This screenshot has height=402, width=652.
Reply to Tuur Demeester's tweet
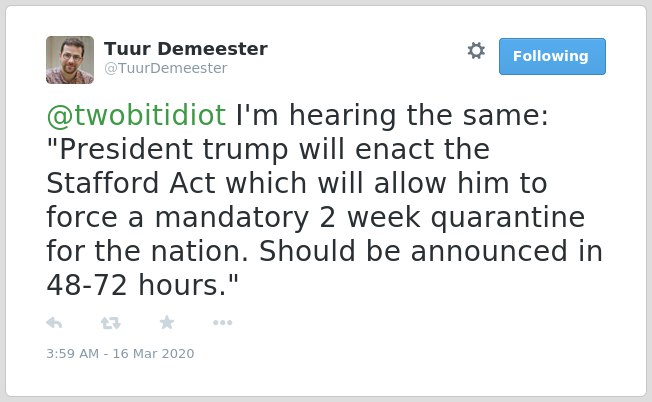click(x=54, y=323)
